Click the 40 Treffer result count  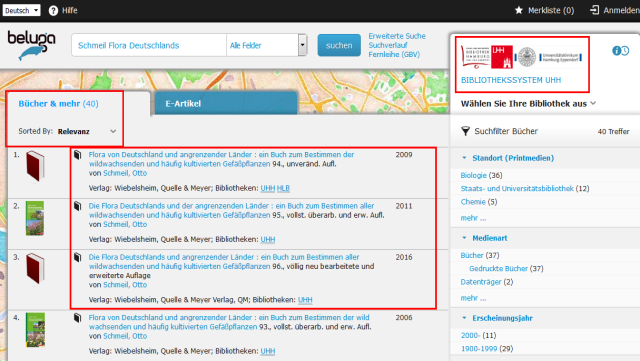(613, 131)
